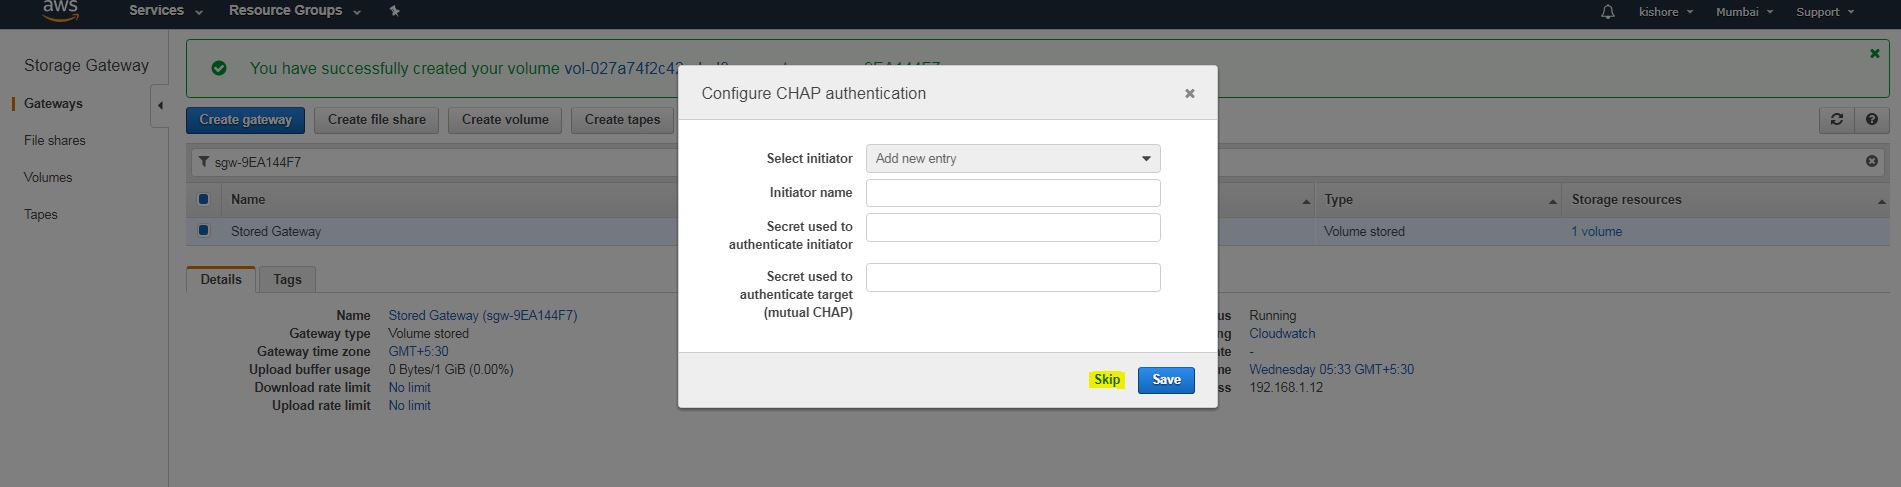
Task: Click the pin shortcut icon in navbar
Action: [x=394, y=11]
